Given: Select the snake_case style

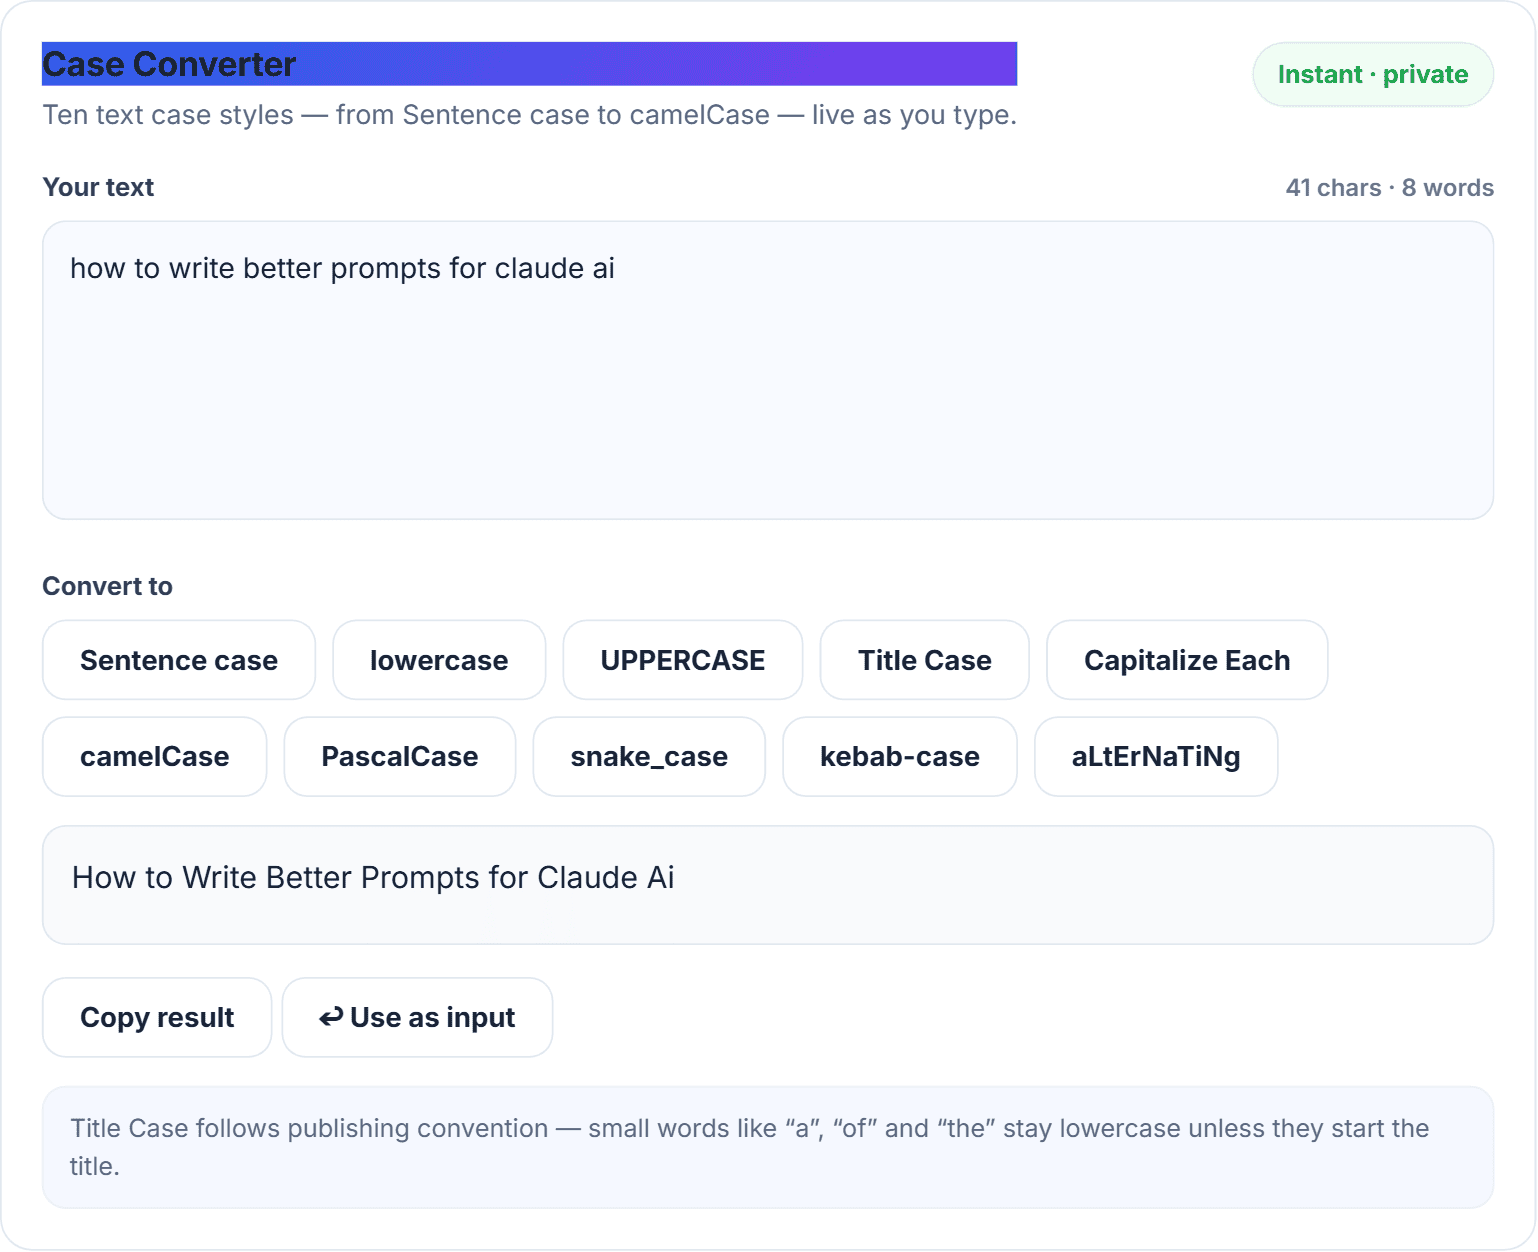Looking at the screenshot, I should [649, 756].
